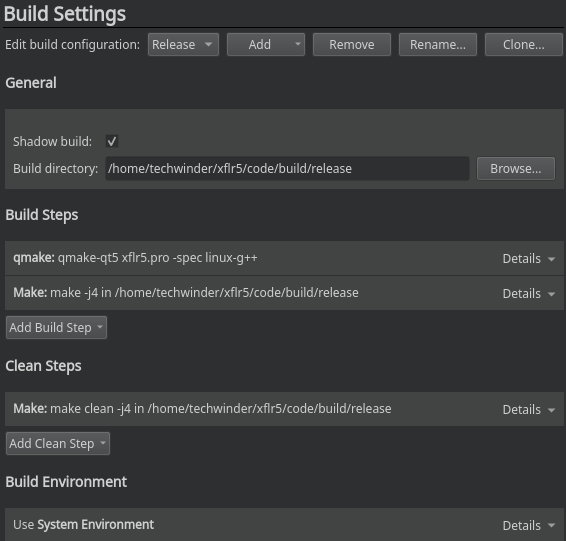The height and width of the screenshot is (541, 566).
Task: Click the arrow icon beside qmake Details
Action: click(x=551, y=259)
